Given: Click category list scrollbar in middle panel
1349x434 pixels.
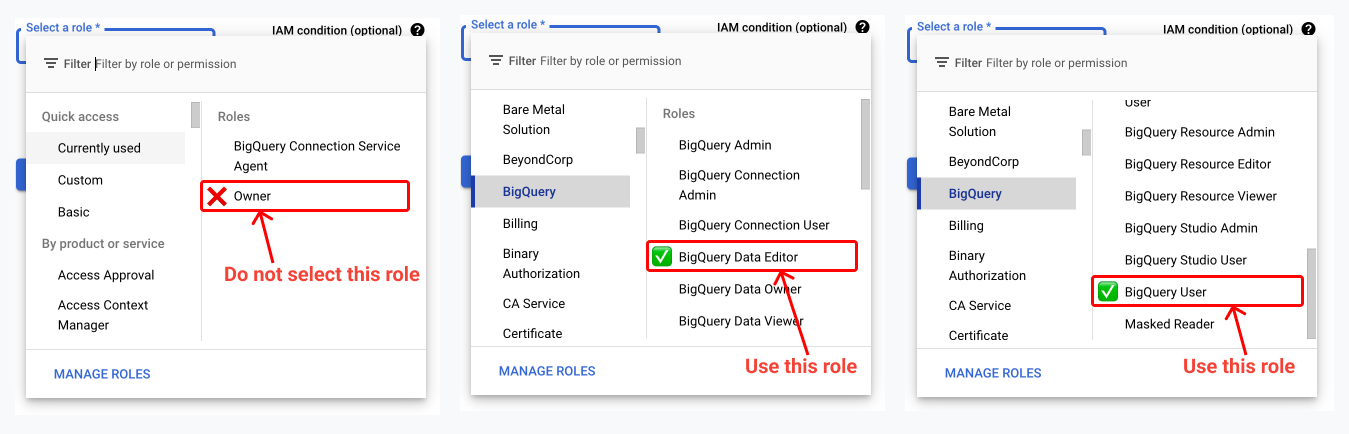Looking at the screenshot, I should click(640, 141).
